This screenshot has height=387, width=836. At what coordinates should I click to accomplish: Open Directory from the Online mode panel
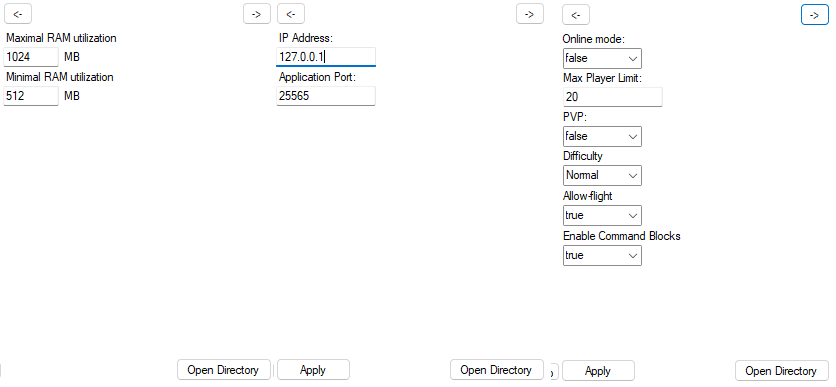[x=782, y=370]
